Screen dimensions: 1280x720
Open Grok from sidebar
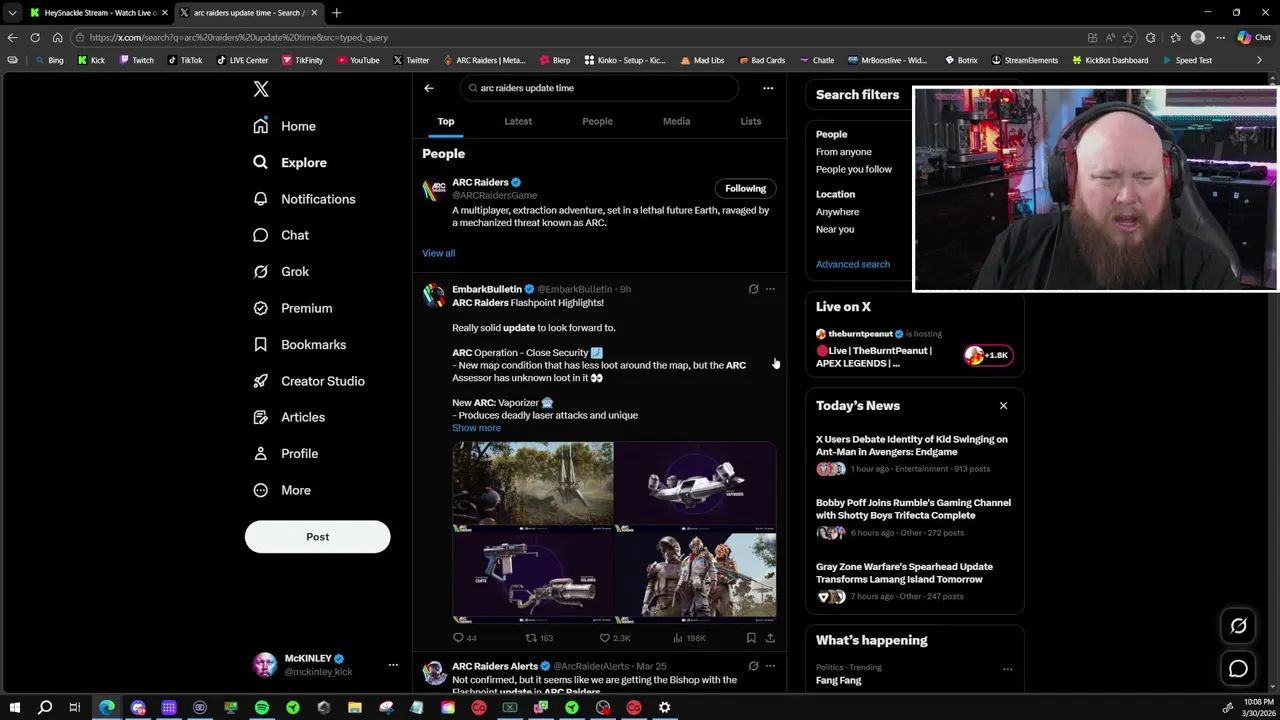(281, 271)
